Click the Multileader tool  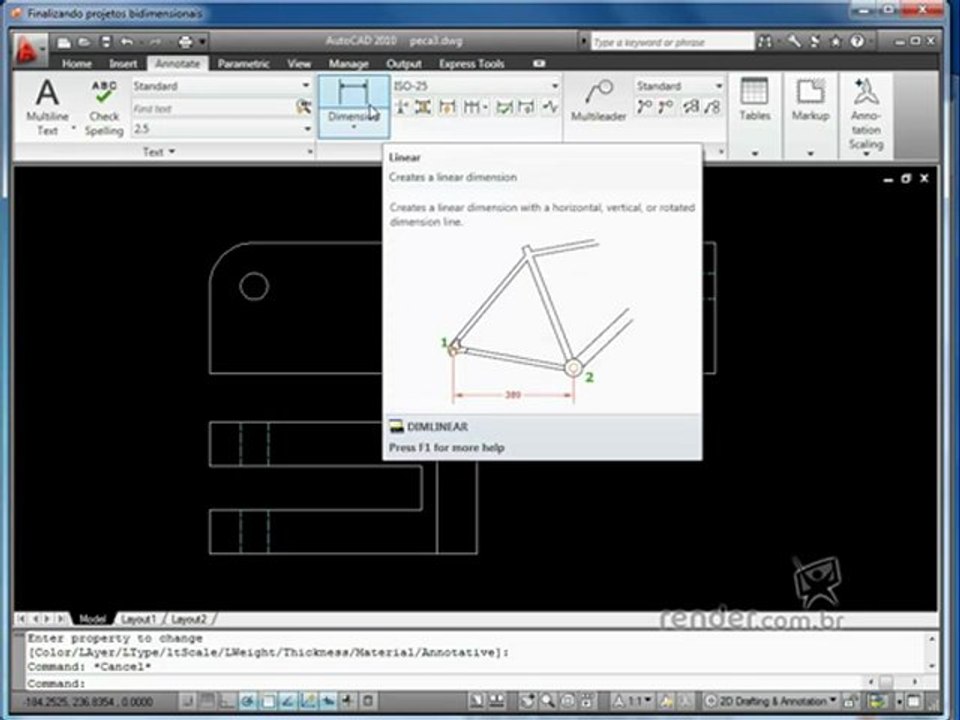coord(598,100)
